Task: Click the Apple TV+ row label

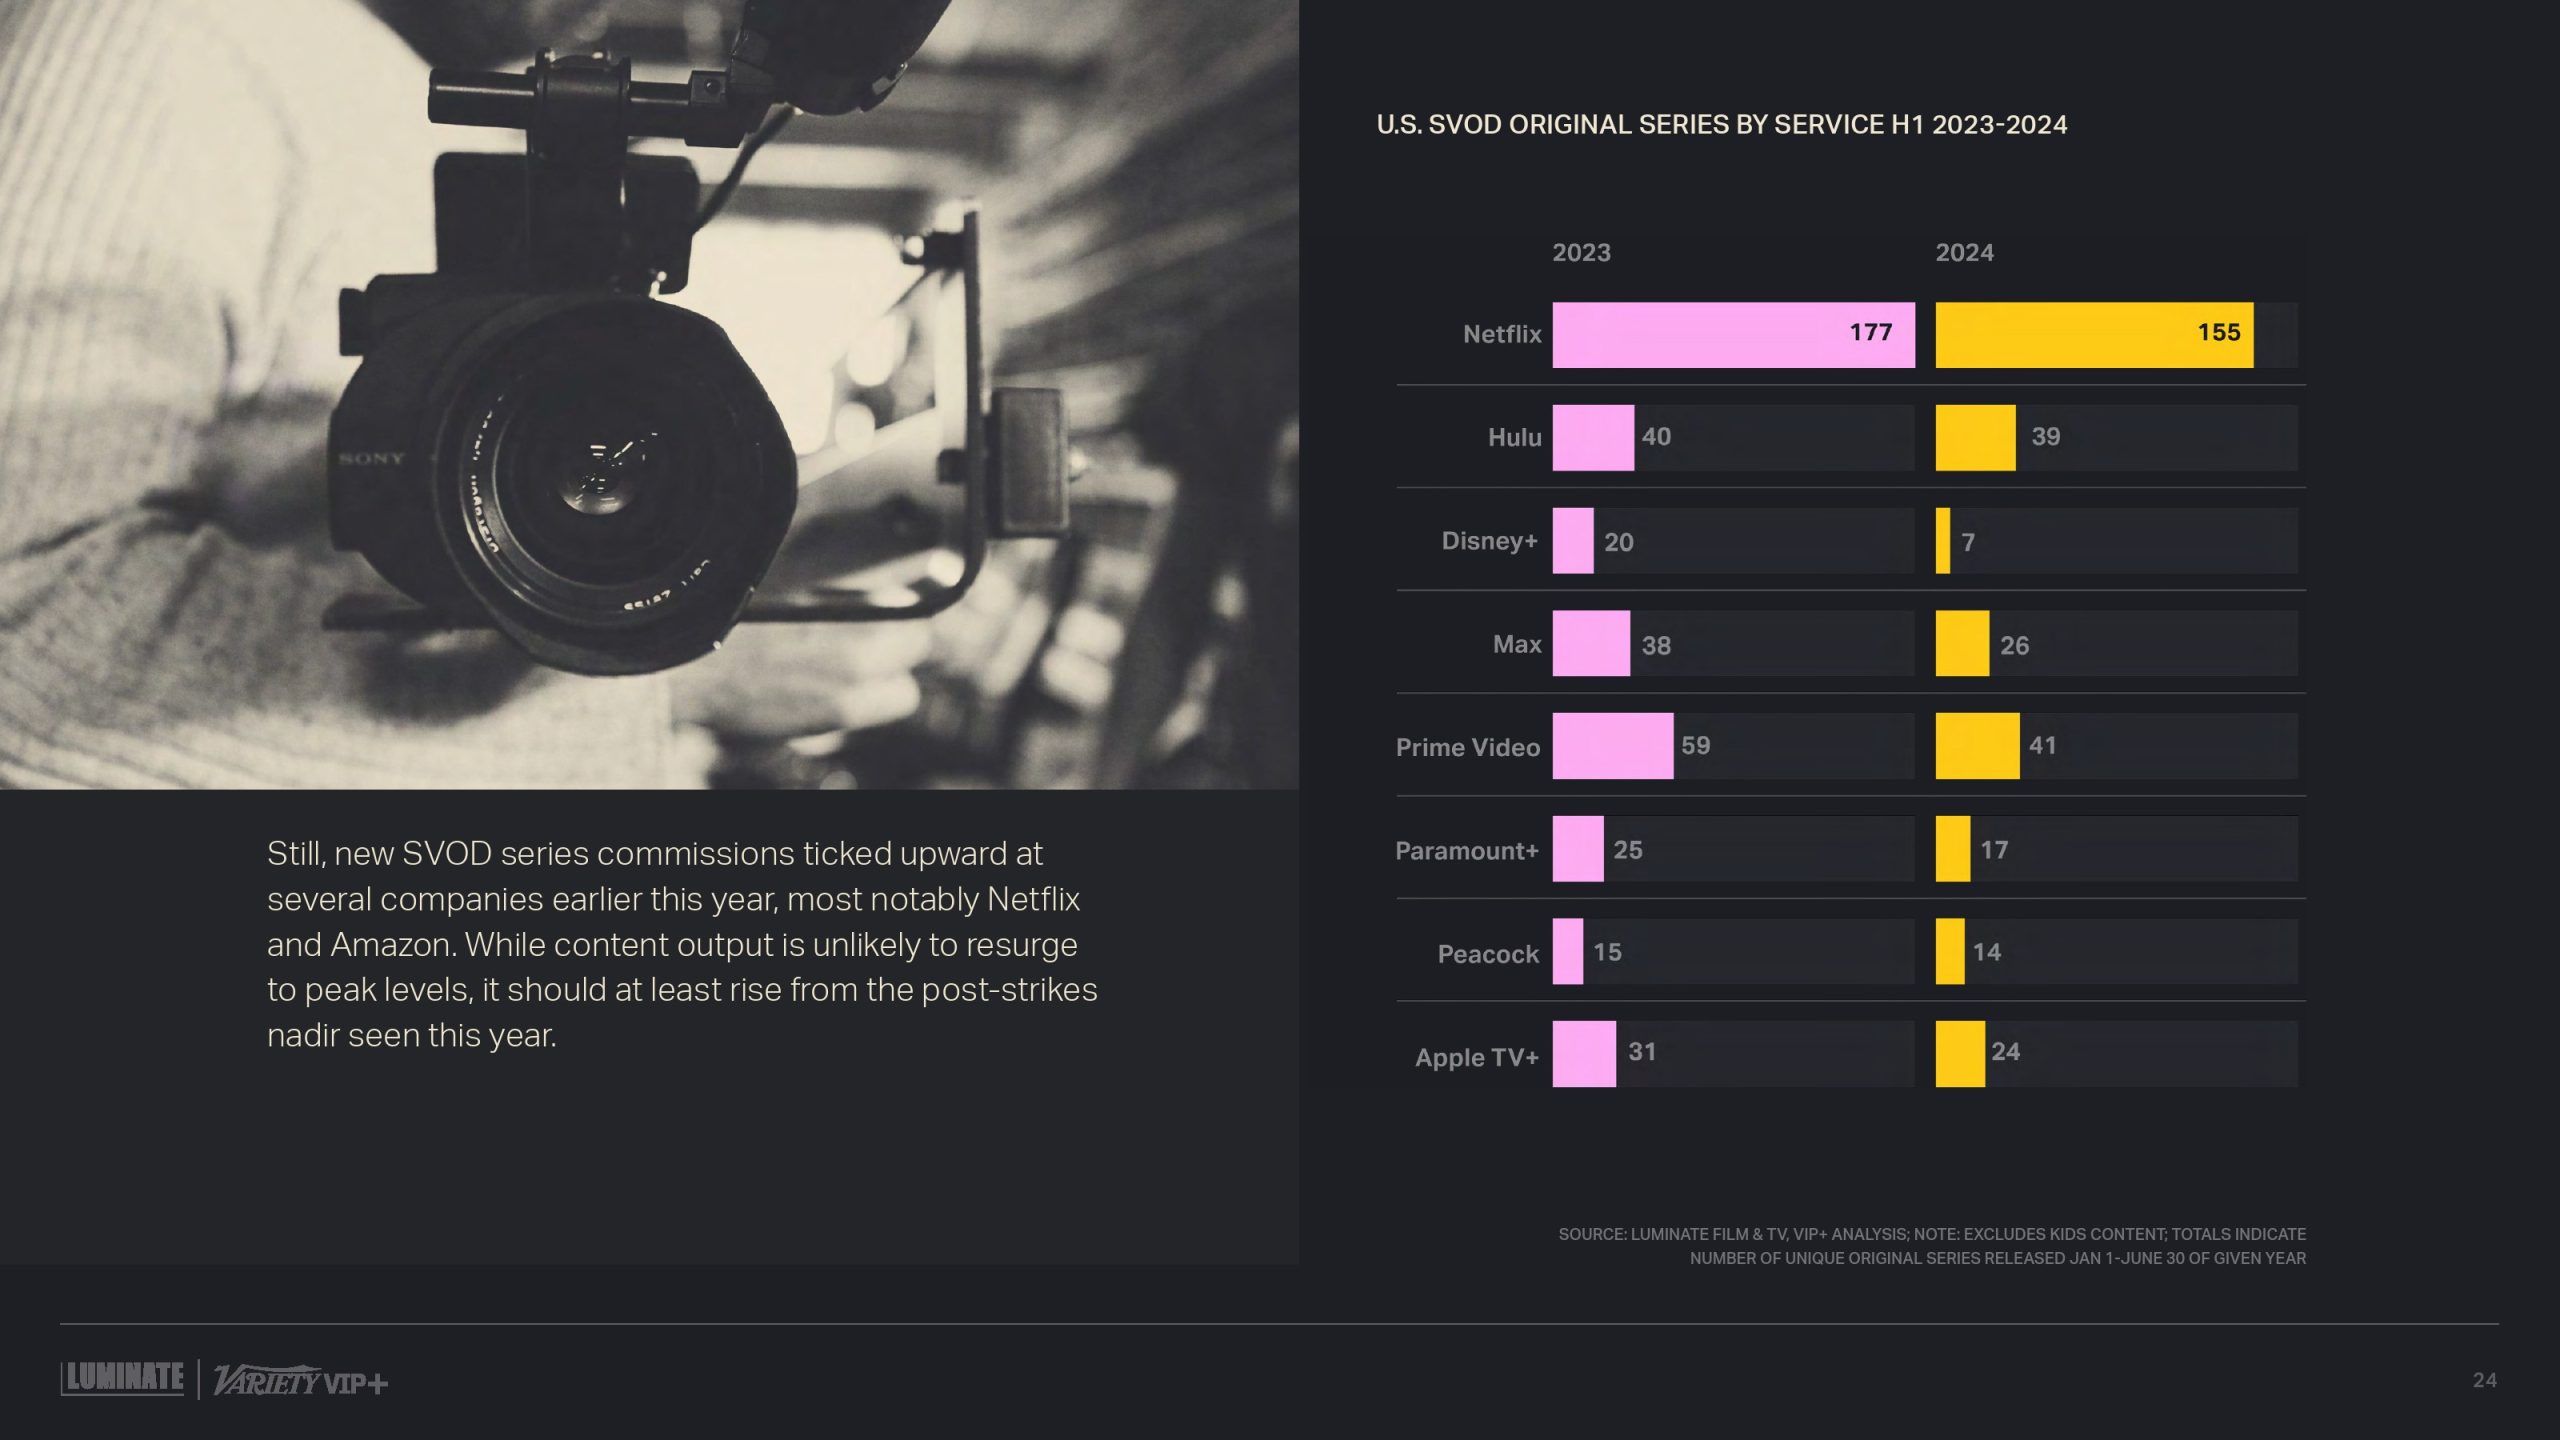Action: pyautogui.click(x=1477, y=1057)
